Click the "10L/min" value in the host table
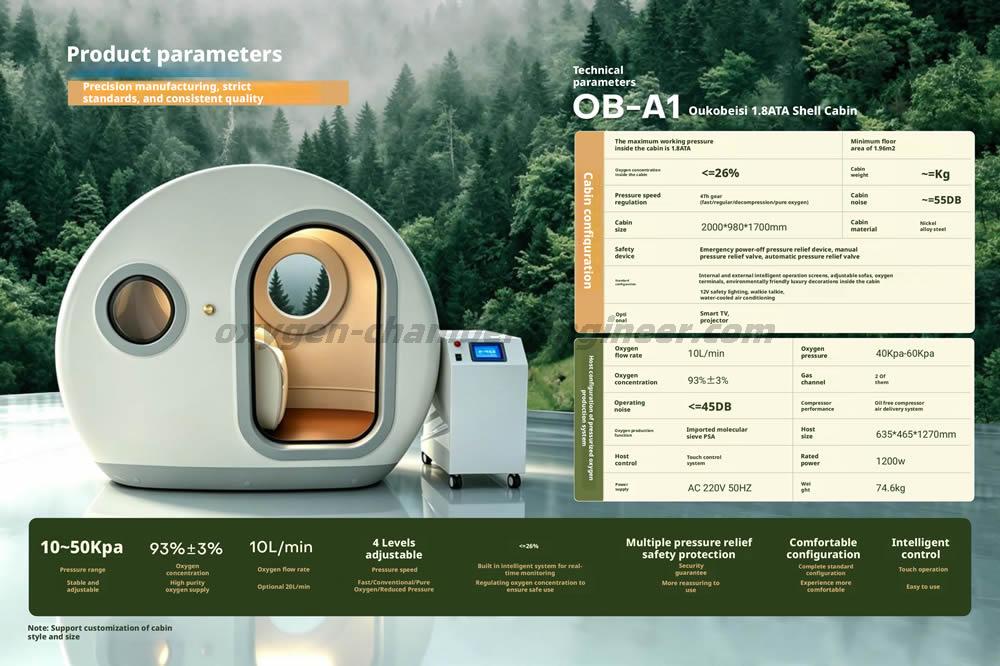1000x666 pixels. coord(705,353)
